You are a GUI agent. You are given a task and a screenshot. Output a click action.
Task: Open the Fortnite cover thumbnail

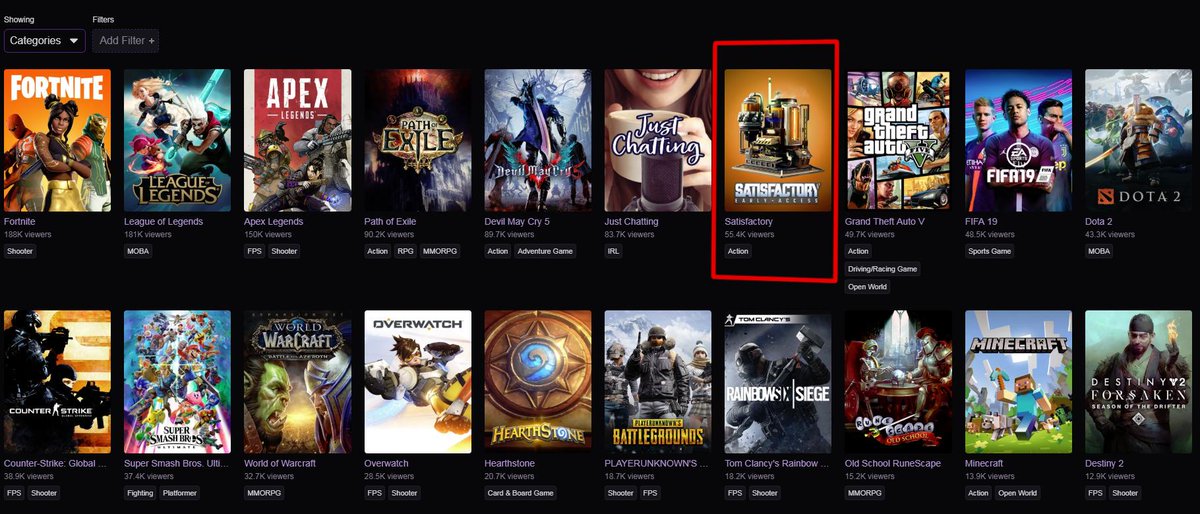(x=57, y=140)
